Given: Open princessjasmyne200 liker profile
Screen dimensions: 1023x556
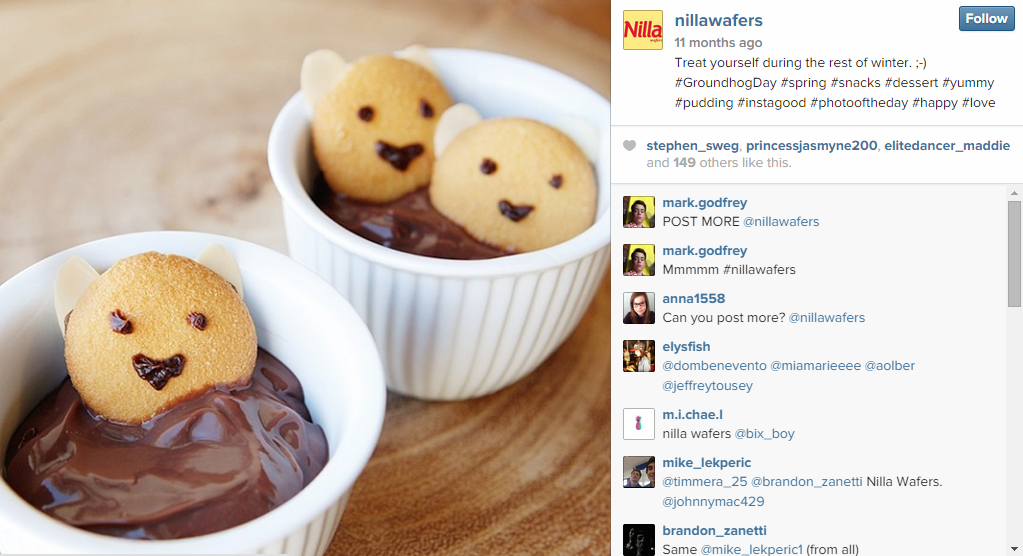Looking at the screenshot, I should click(x=812, y=146).
